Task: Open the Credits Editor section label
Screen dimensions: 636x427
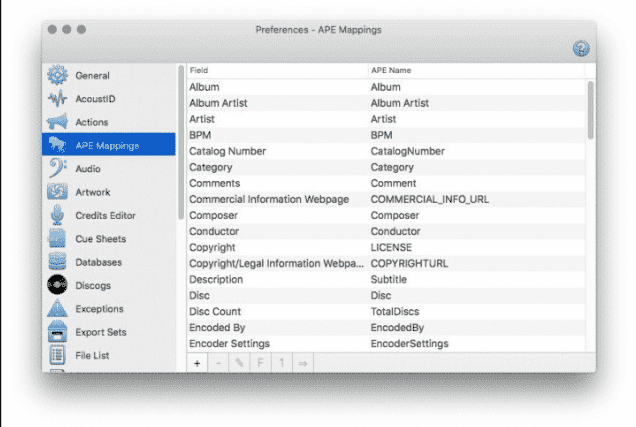Action: point(105,215)
